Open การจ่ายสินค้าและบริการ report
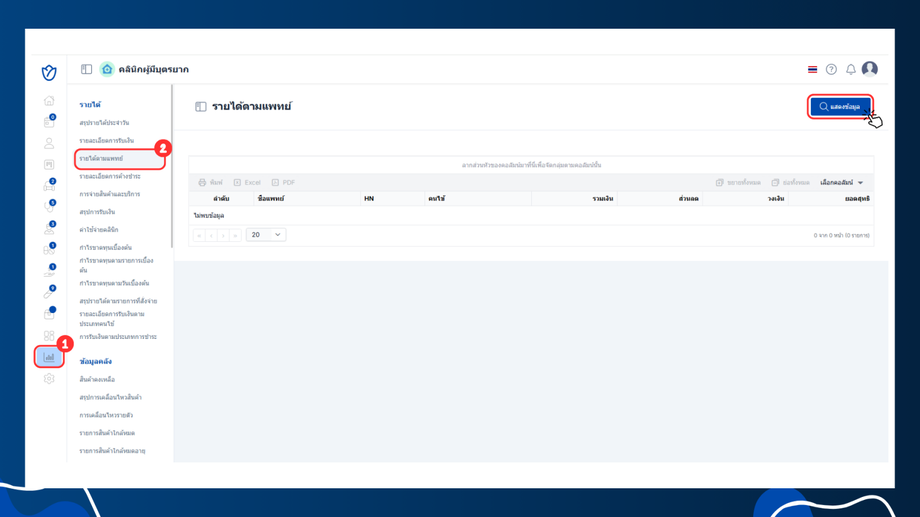The width and height of the screenshot is (920, 517). 110,194
